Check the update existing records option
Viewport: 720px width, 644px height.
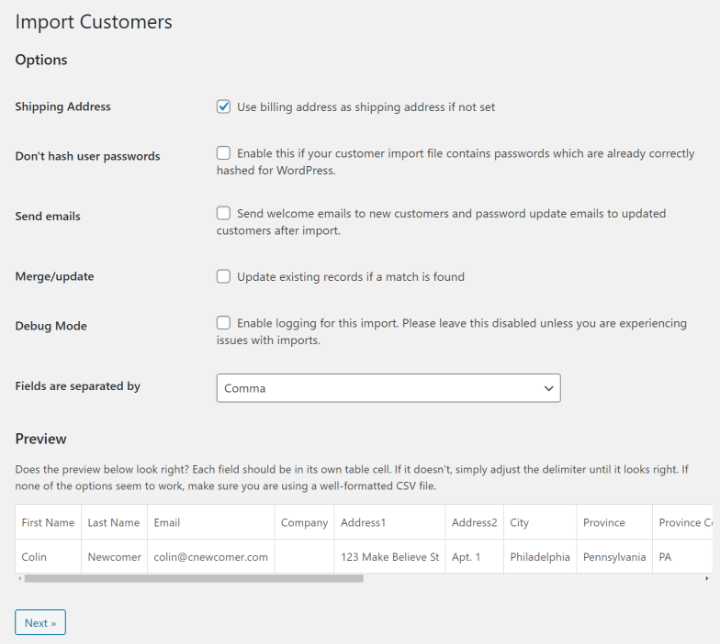click(x=224, y=277)
